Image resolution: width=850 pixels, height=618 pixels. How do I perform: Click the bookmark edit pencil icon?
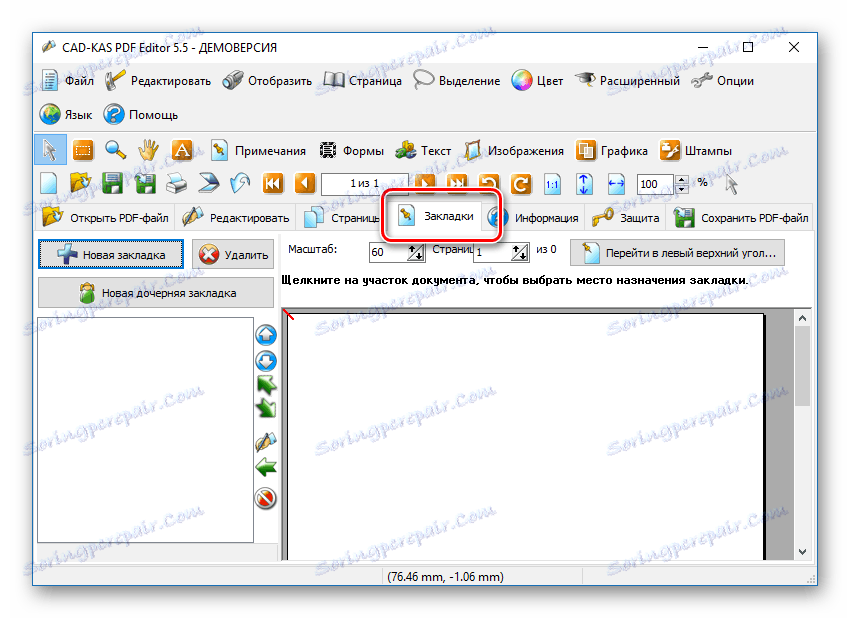pos(266,442)
